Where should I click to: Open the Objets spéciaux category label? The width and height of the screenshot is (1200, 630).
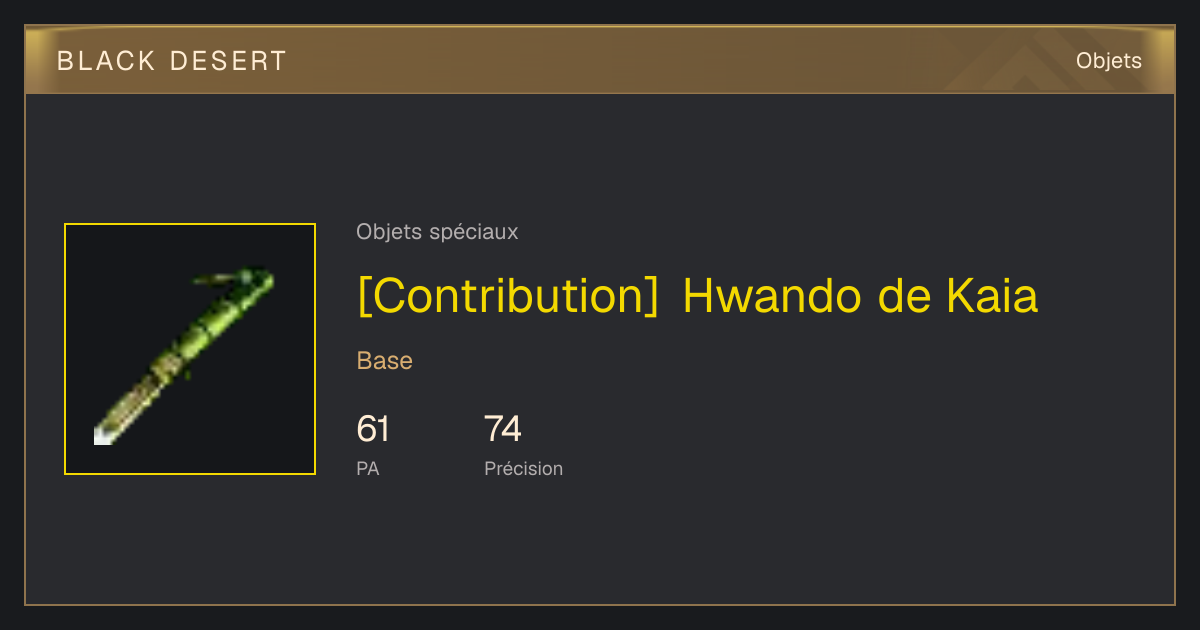(437, 232)
